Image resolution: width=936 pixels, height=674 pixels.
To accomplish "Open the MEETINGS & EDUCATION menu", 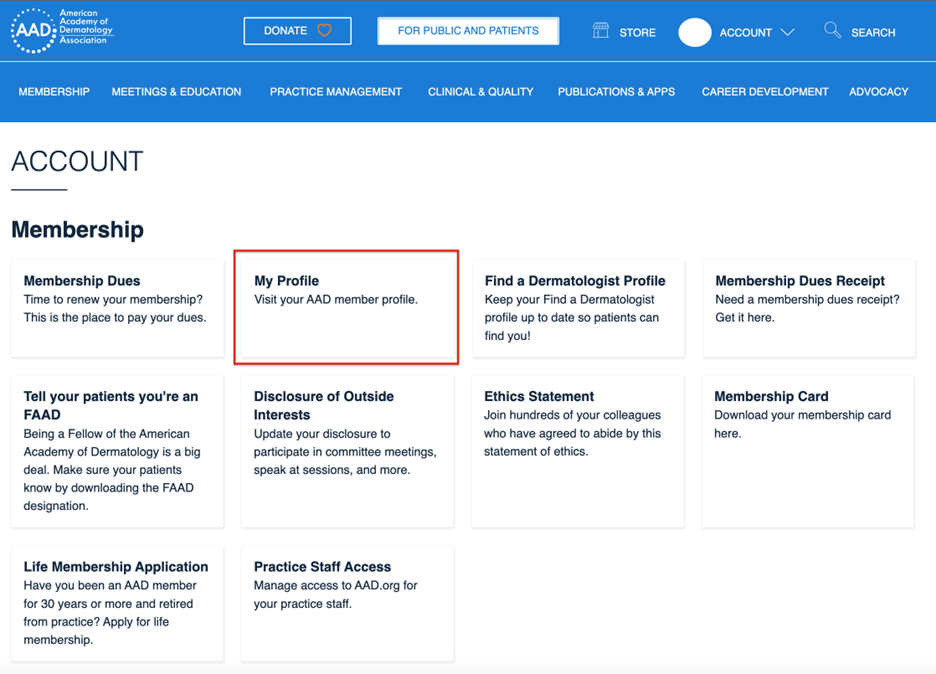I will 176,91.
